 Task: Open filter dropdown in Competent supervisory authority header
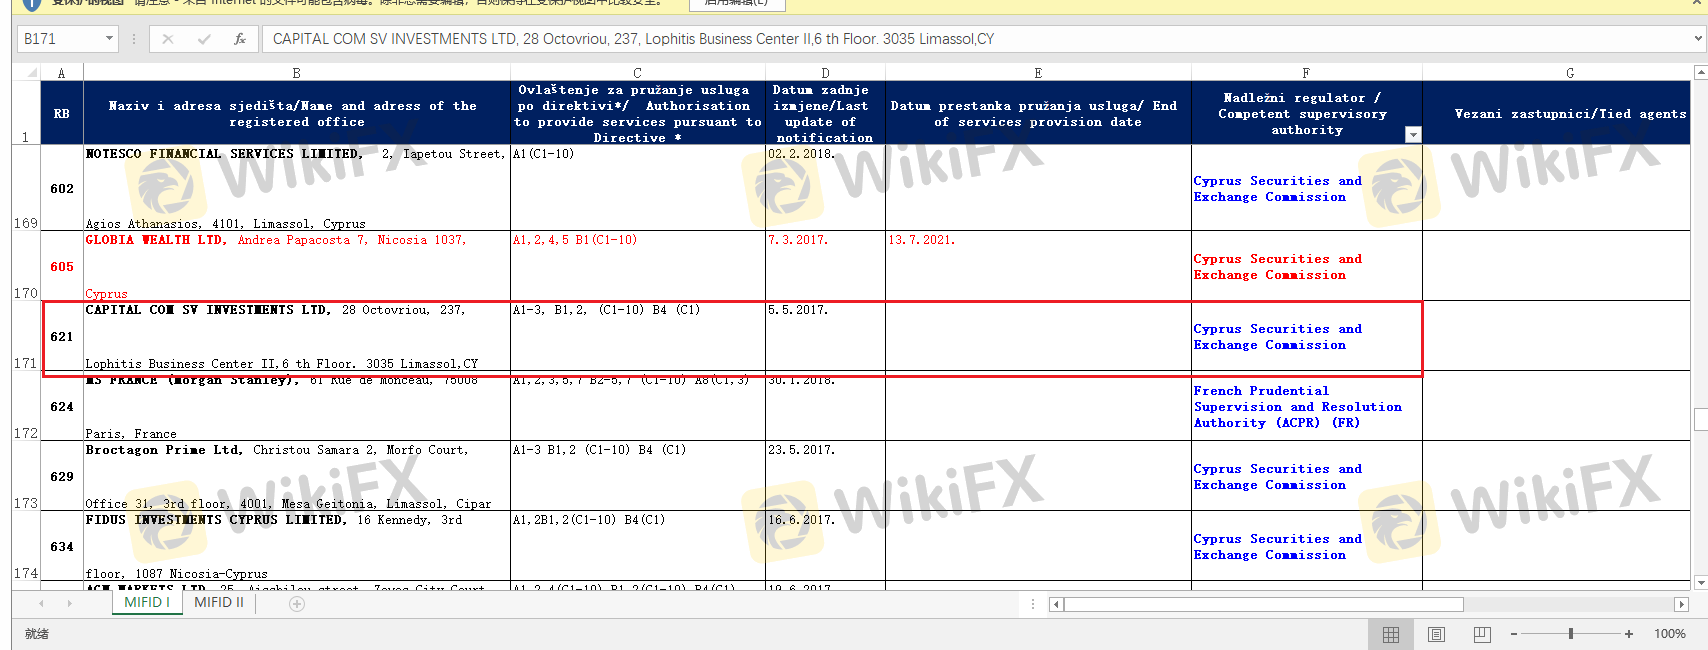tap(1413, 135)
